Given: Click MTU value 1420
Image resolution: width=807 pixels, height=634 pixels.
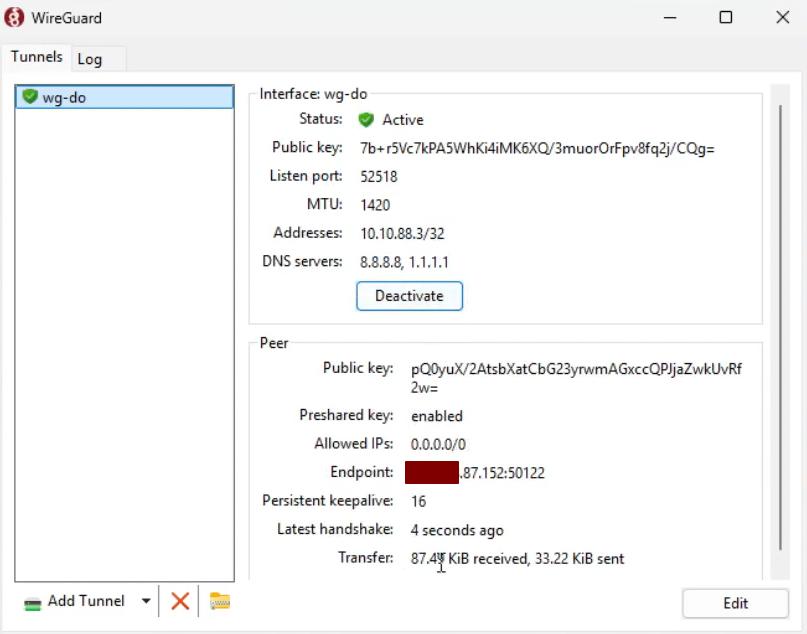Looking at the screenshot, I should [x=375, y=205].
